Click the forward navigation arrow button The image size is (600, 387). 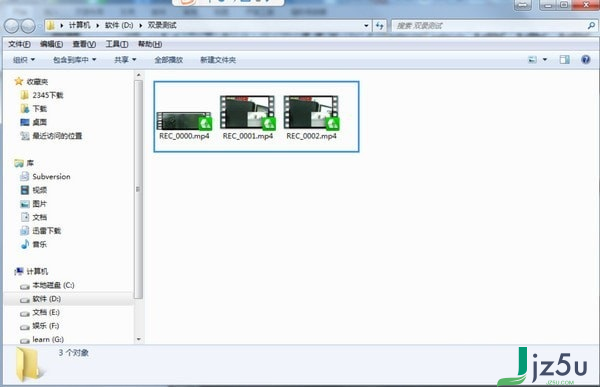tap(28, 26)
